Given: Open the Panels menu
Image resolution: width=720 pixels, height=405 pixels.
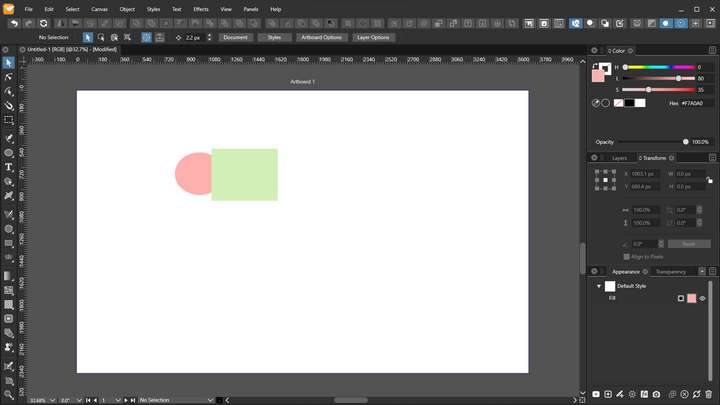Looking at the screenshot, I should click(x=251, y=9).
